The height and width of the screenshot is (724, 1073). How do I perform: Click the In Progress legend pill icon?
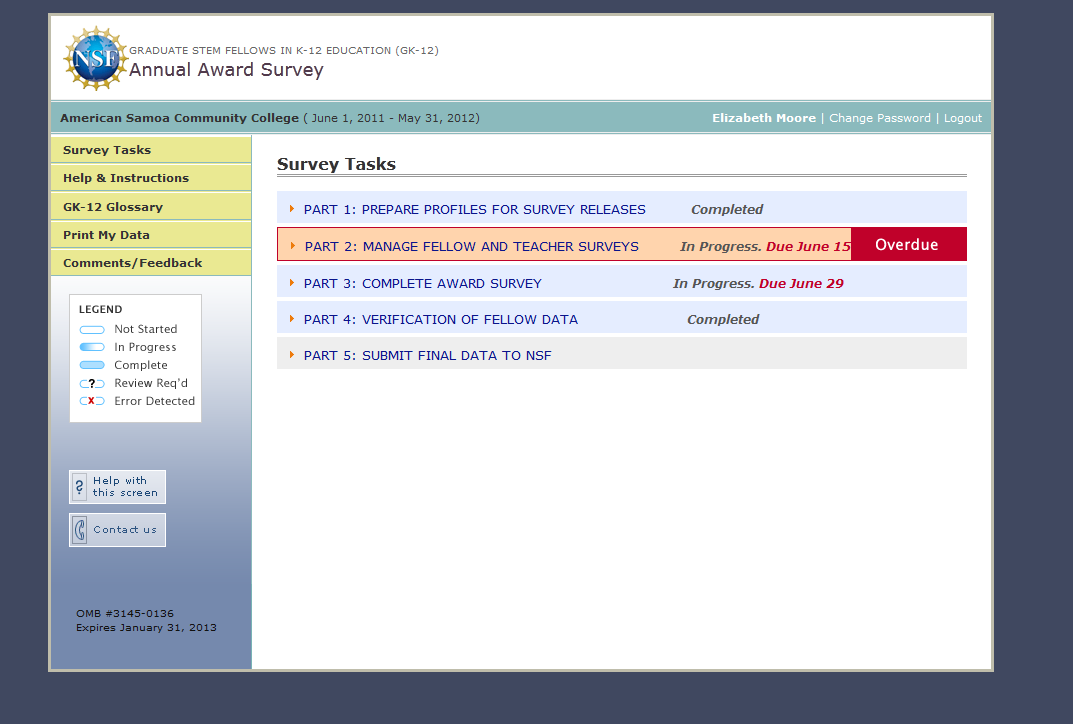pos(92,347)
